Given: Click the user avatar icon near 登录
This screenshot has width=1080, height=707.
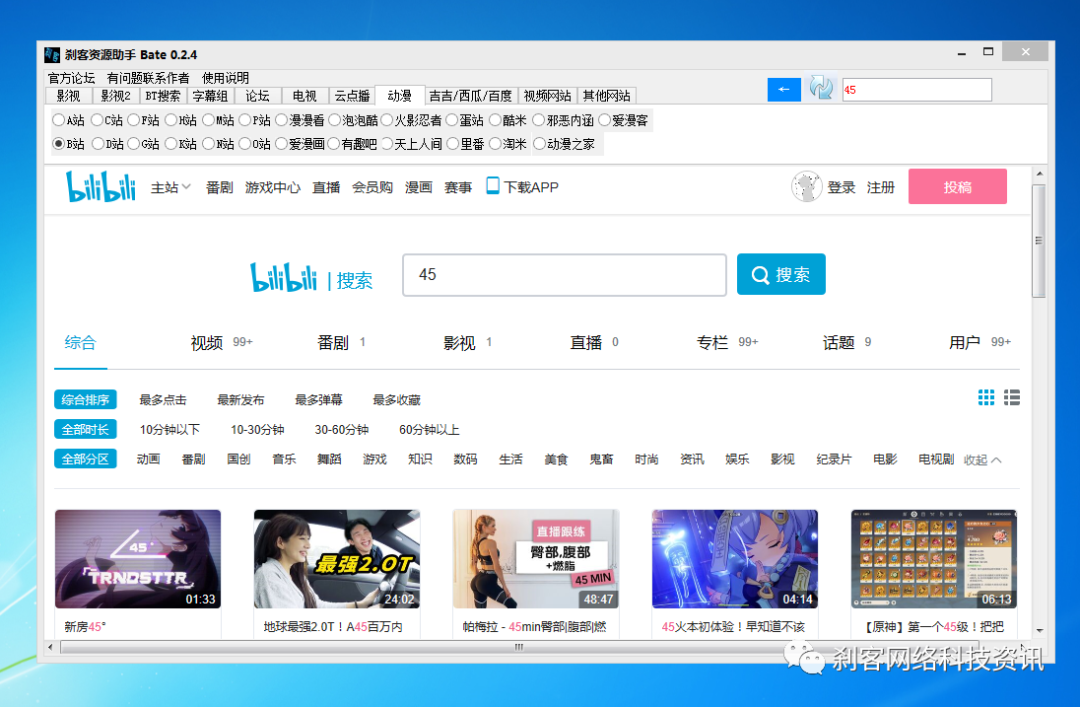Looking at the screenshot, I should (807, 186).
